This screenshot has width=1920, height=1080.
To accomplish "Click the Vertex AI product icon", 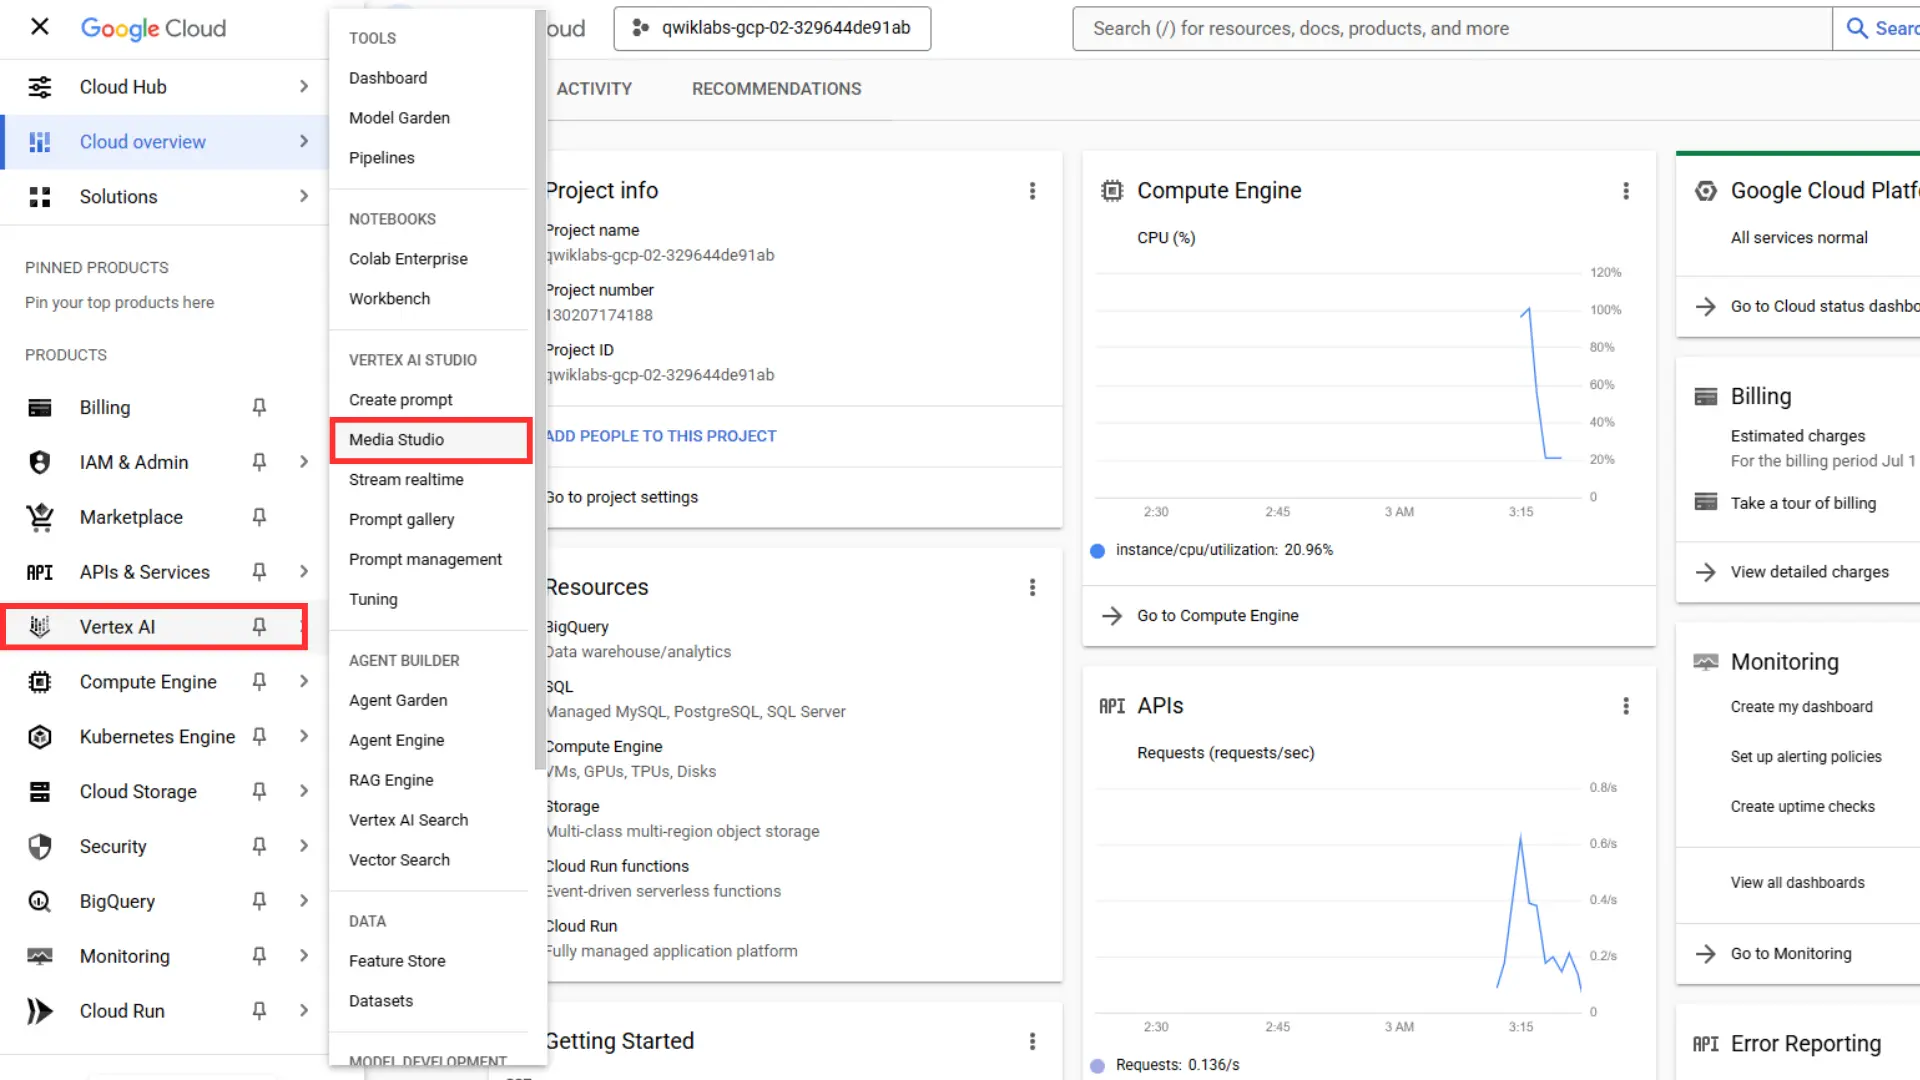I will pyautogui.click(x=40, y=627).
